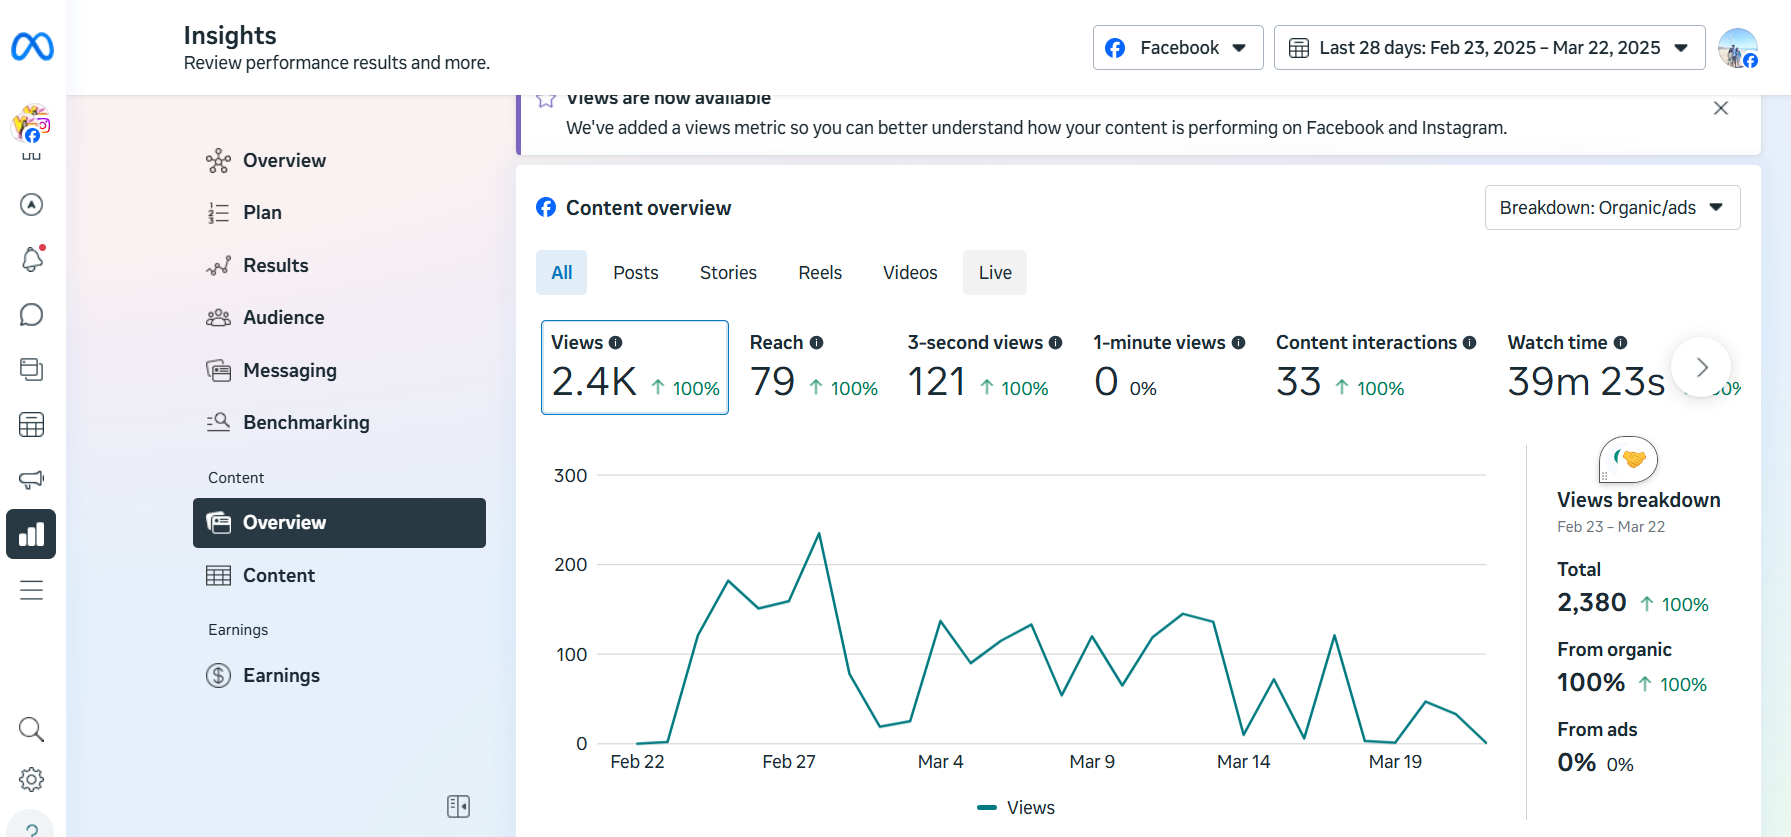
Task: Expand the Breakdown: Organic/ads dropdown
Action: pyautogui.click(x=1611, y=208)
